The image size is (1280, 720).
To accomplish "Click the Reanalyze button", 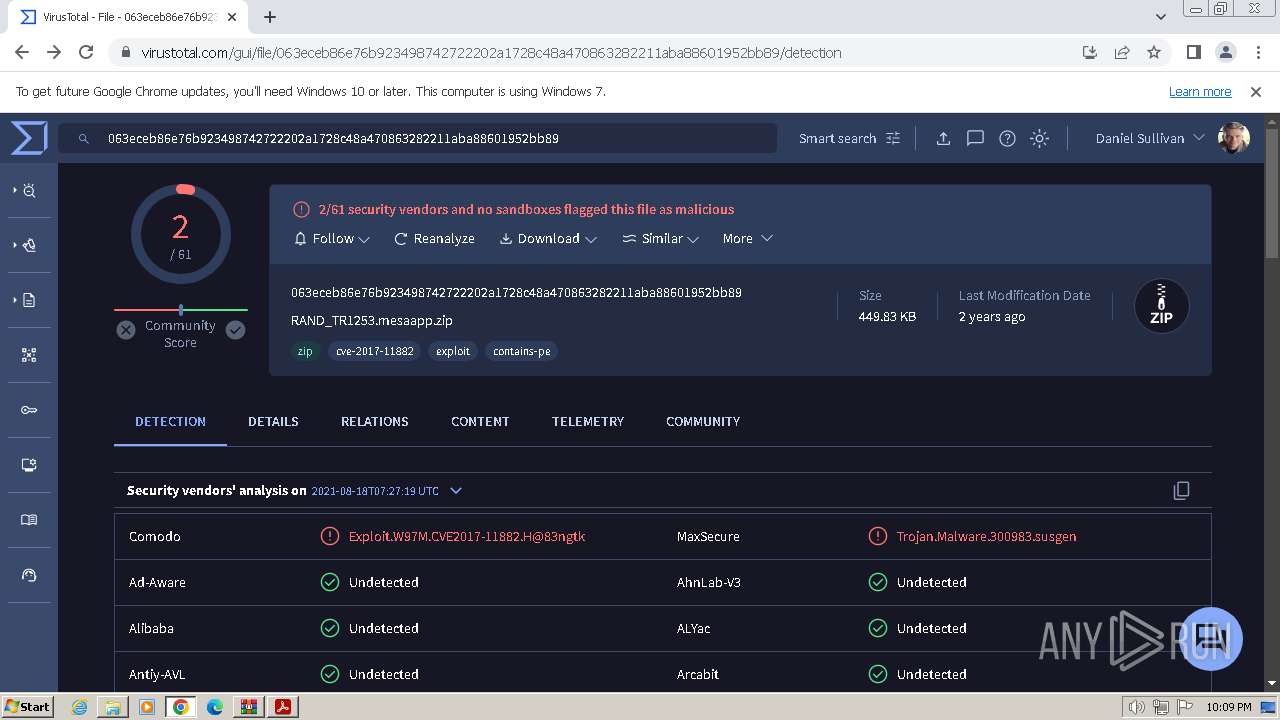I will tap(434, 238).
